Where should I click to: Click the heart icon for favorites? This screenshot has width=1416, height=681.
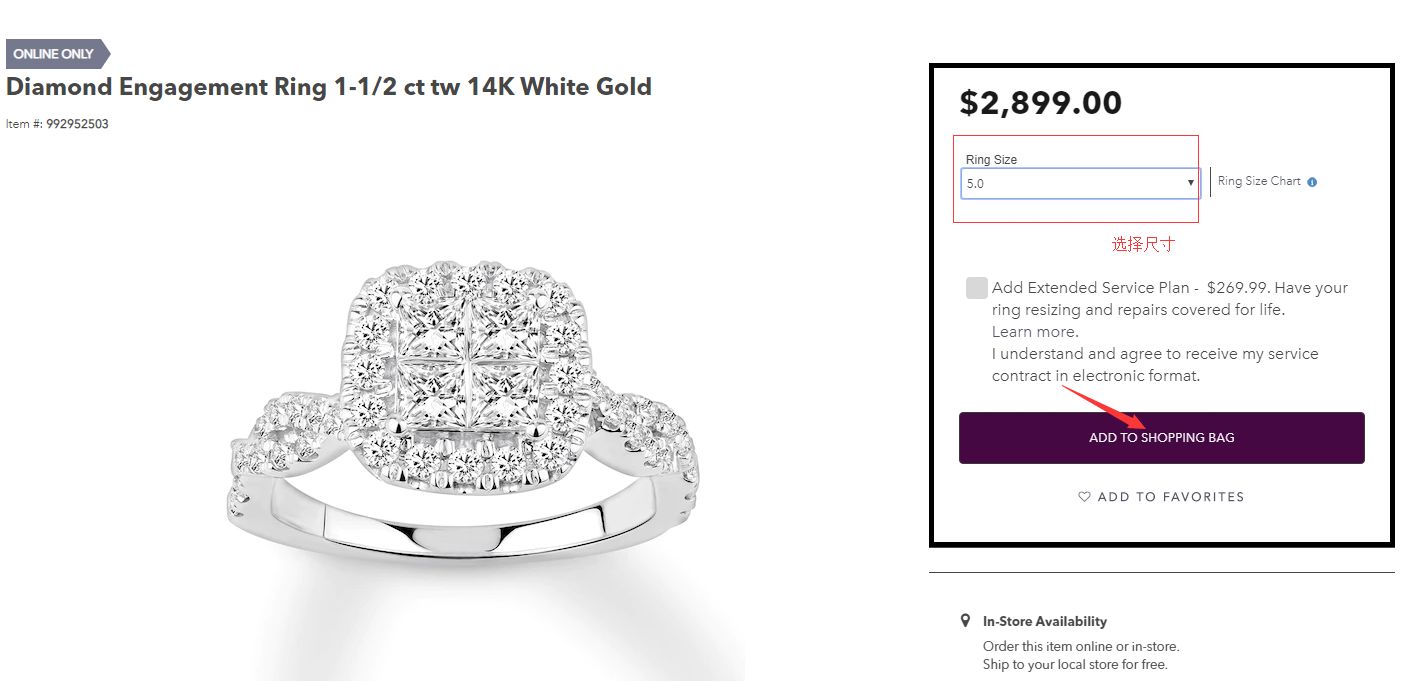[1084, 497]
